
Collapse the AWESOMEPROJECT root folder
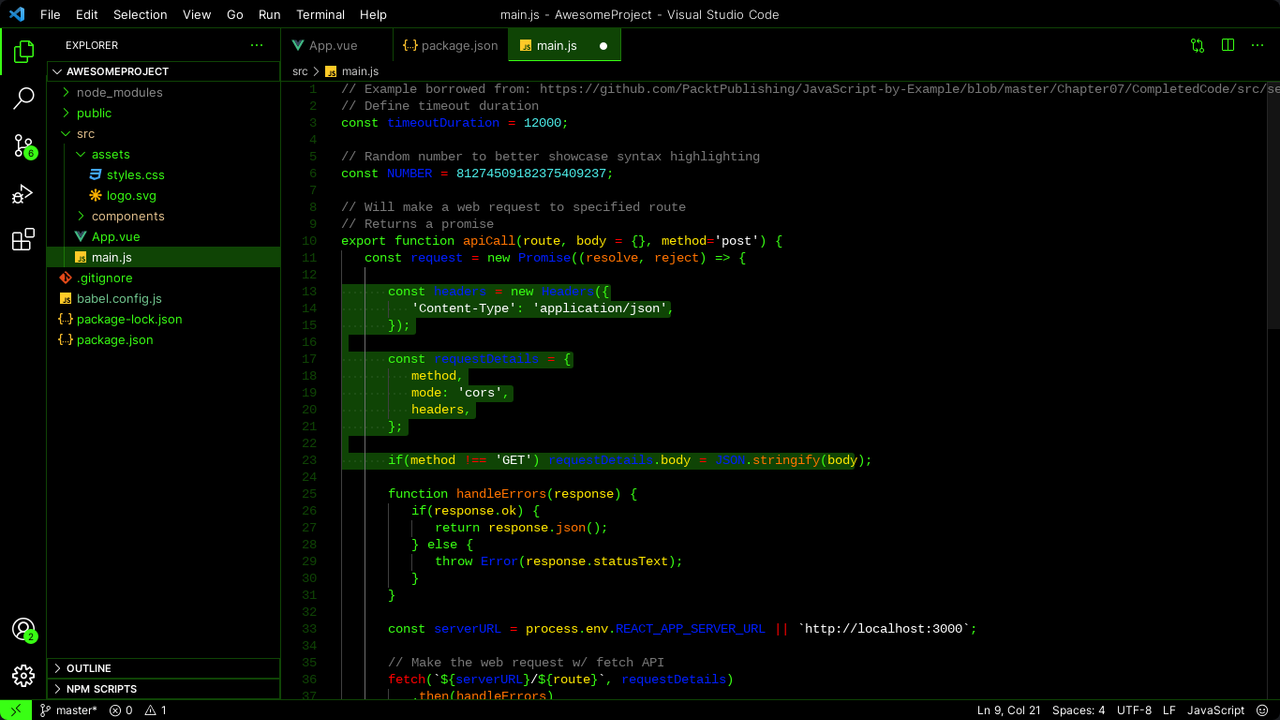(x=166, y=71)
